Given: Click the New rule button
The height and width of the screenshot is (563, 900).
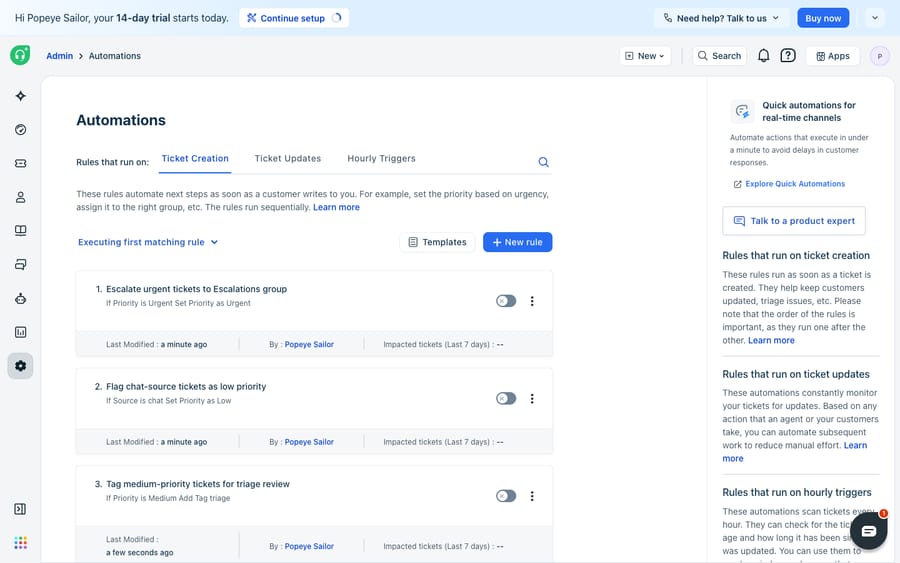Looking at the screenshot, I should tap(517, 242).
